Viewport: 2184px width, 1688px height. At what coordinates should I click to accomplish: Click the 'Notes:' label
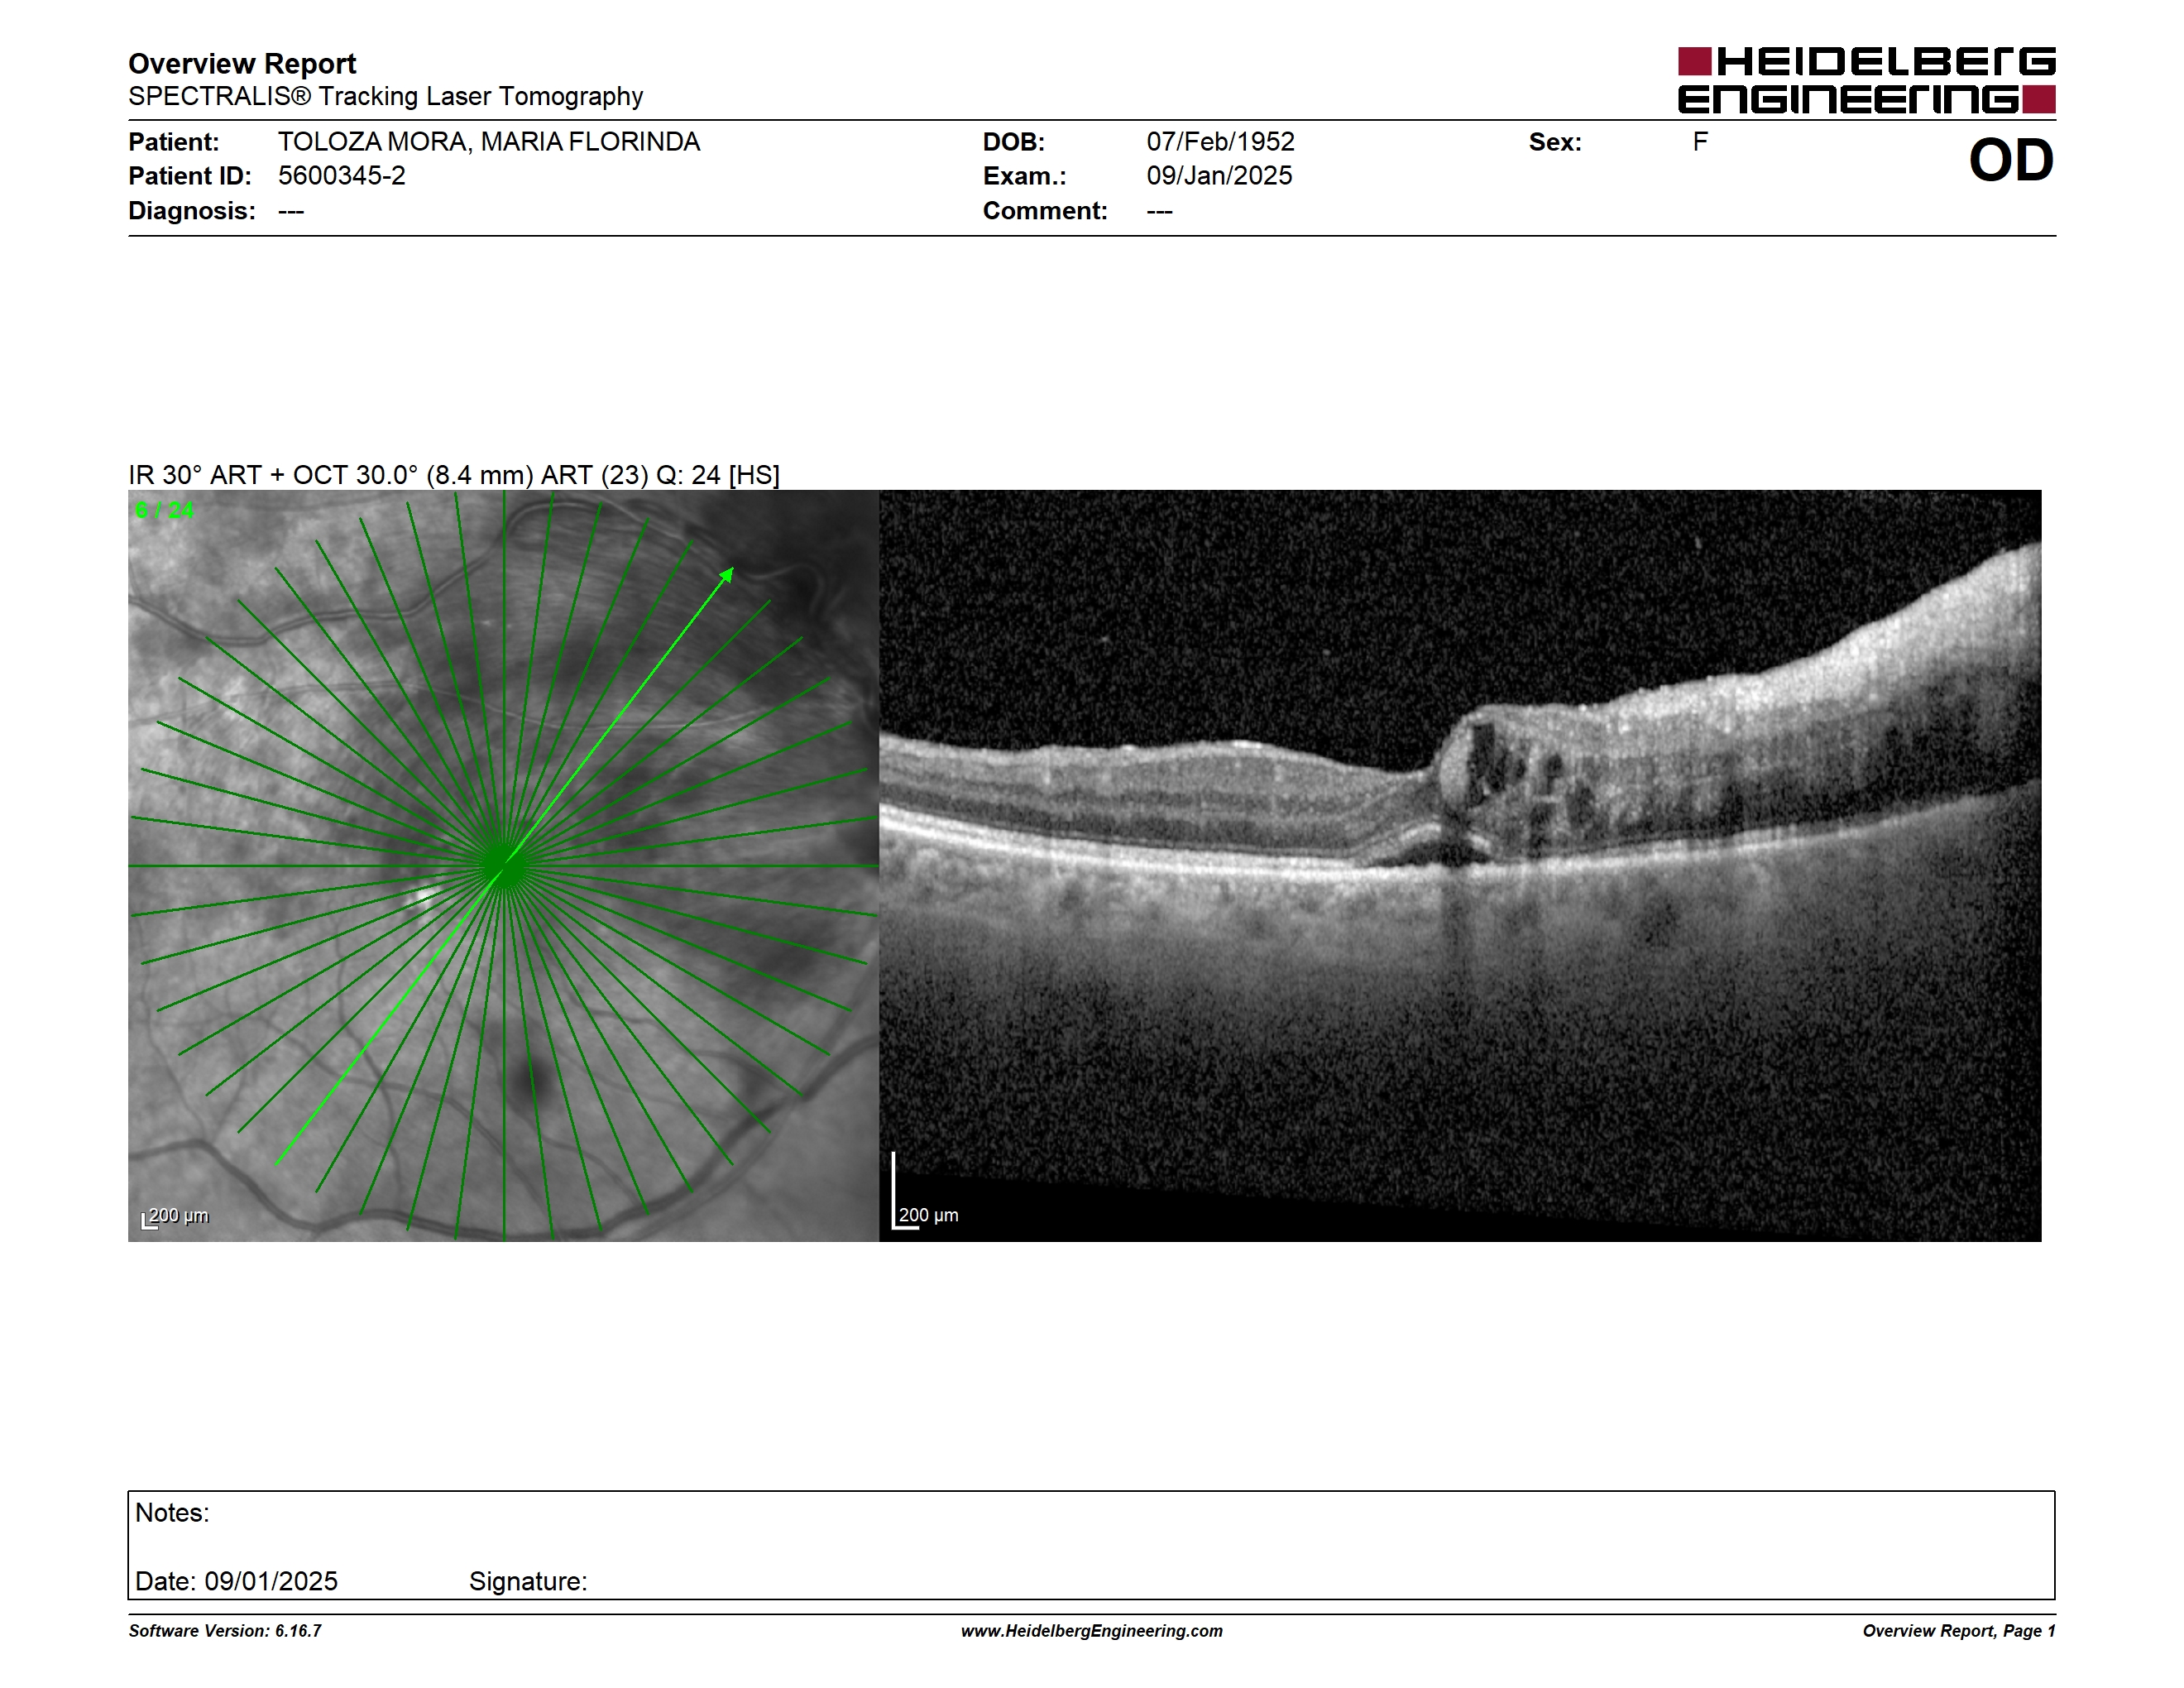tap(172, 1513)
